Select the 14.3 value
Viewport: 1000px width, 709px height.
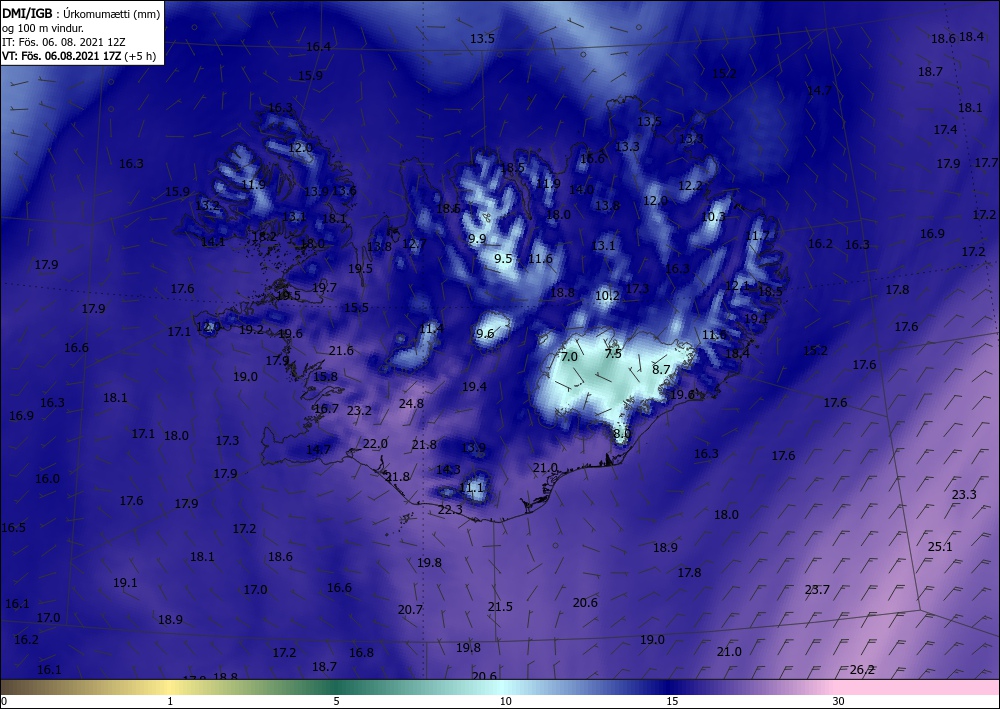click(x=448, y=471)
